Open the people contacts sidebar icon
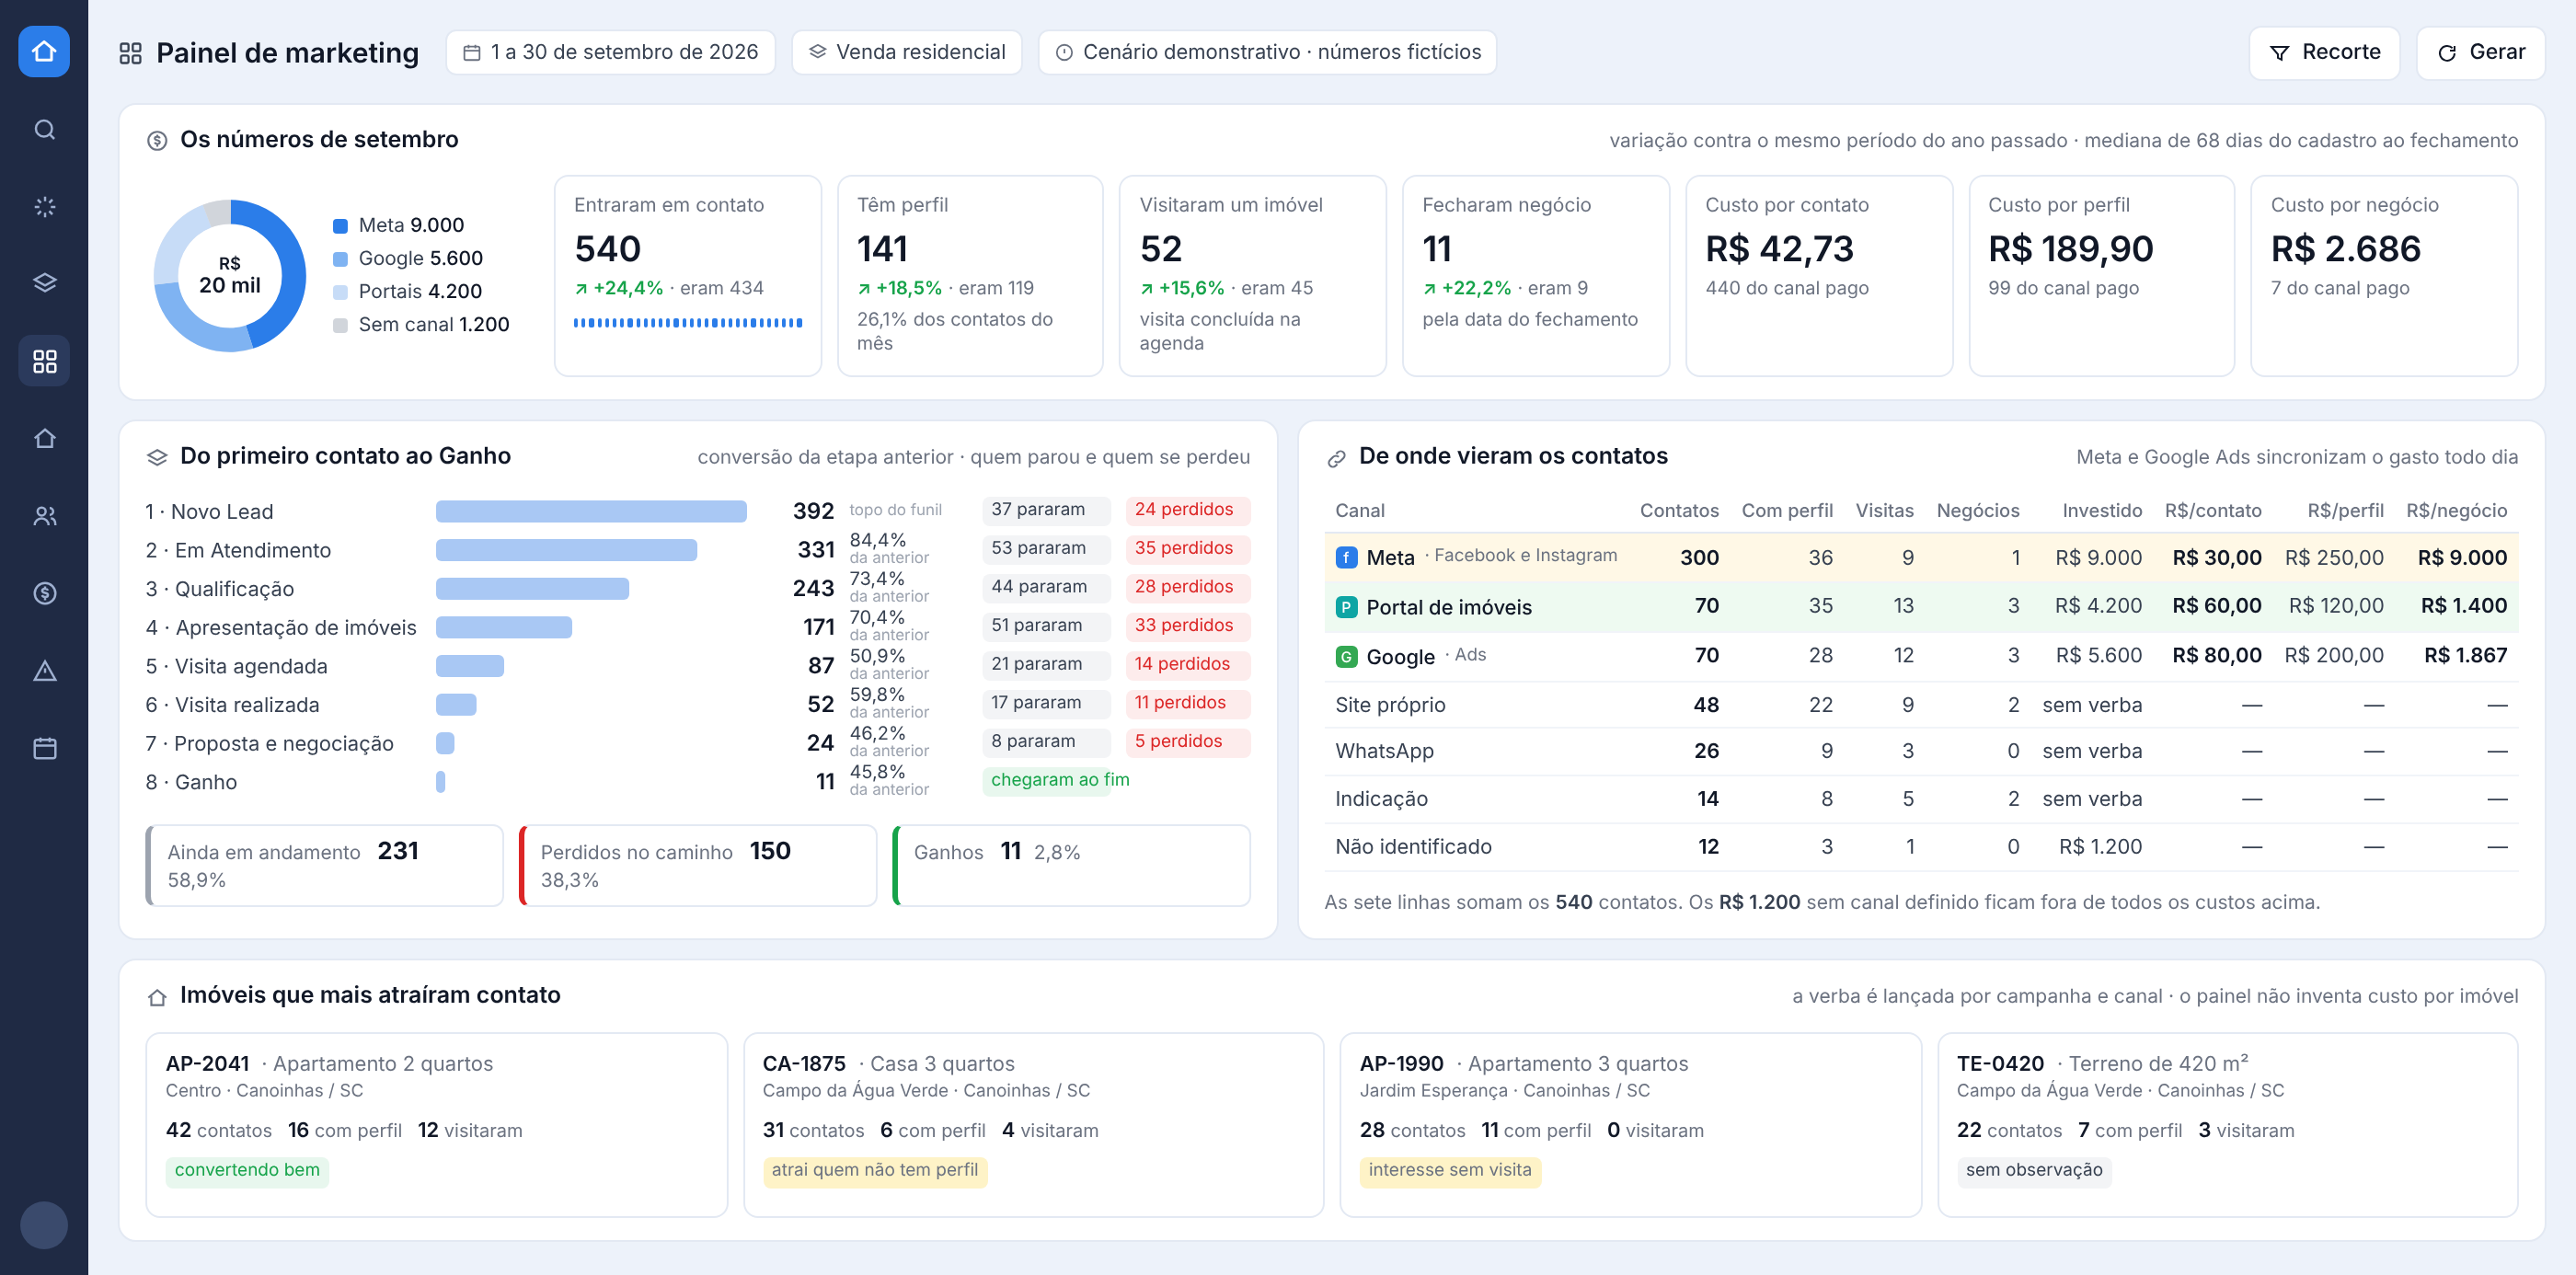Image resolution: width=2576 pixels, height=1275 pixels. click(44, 516)
